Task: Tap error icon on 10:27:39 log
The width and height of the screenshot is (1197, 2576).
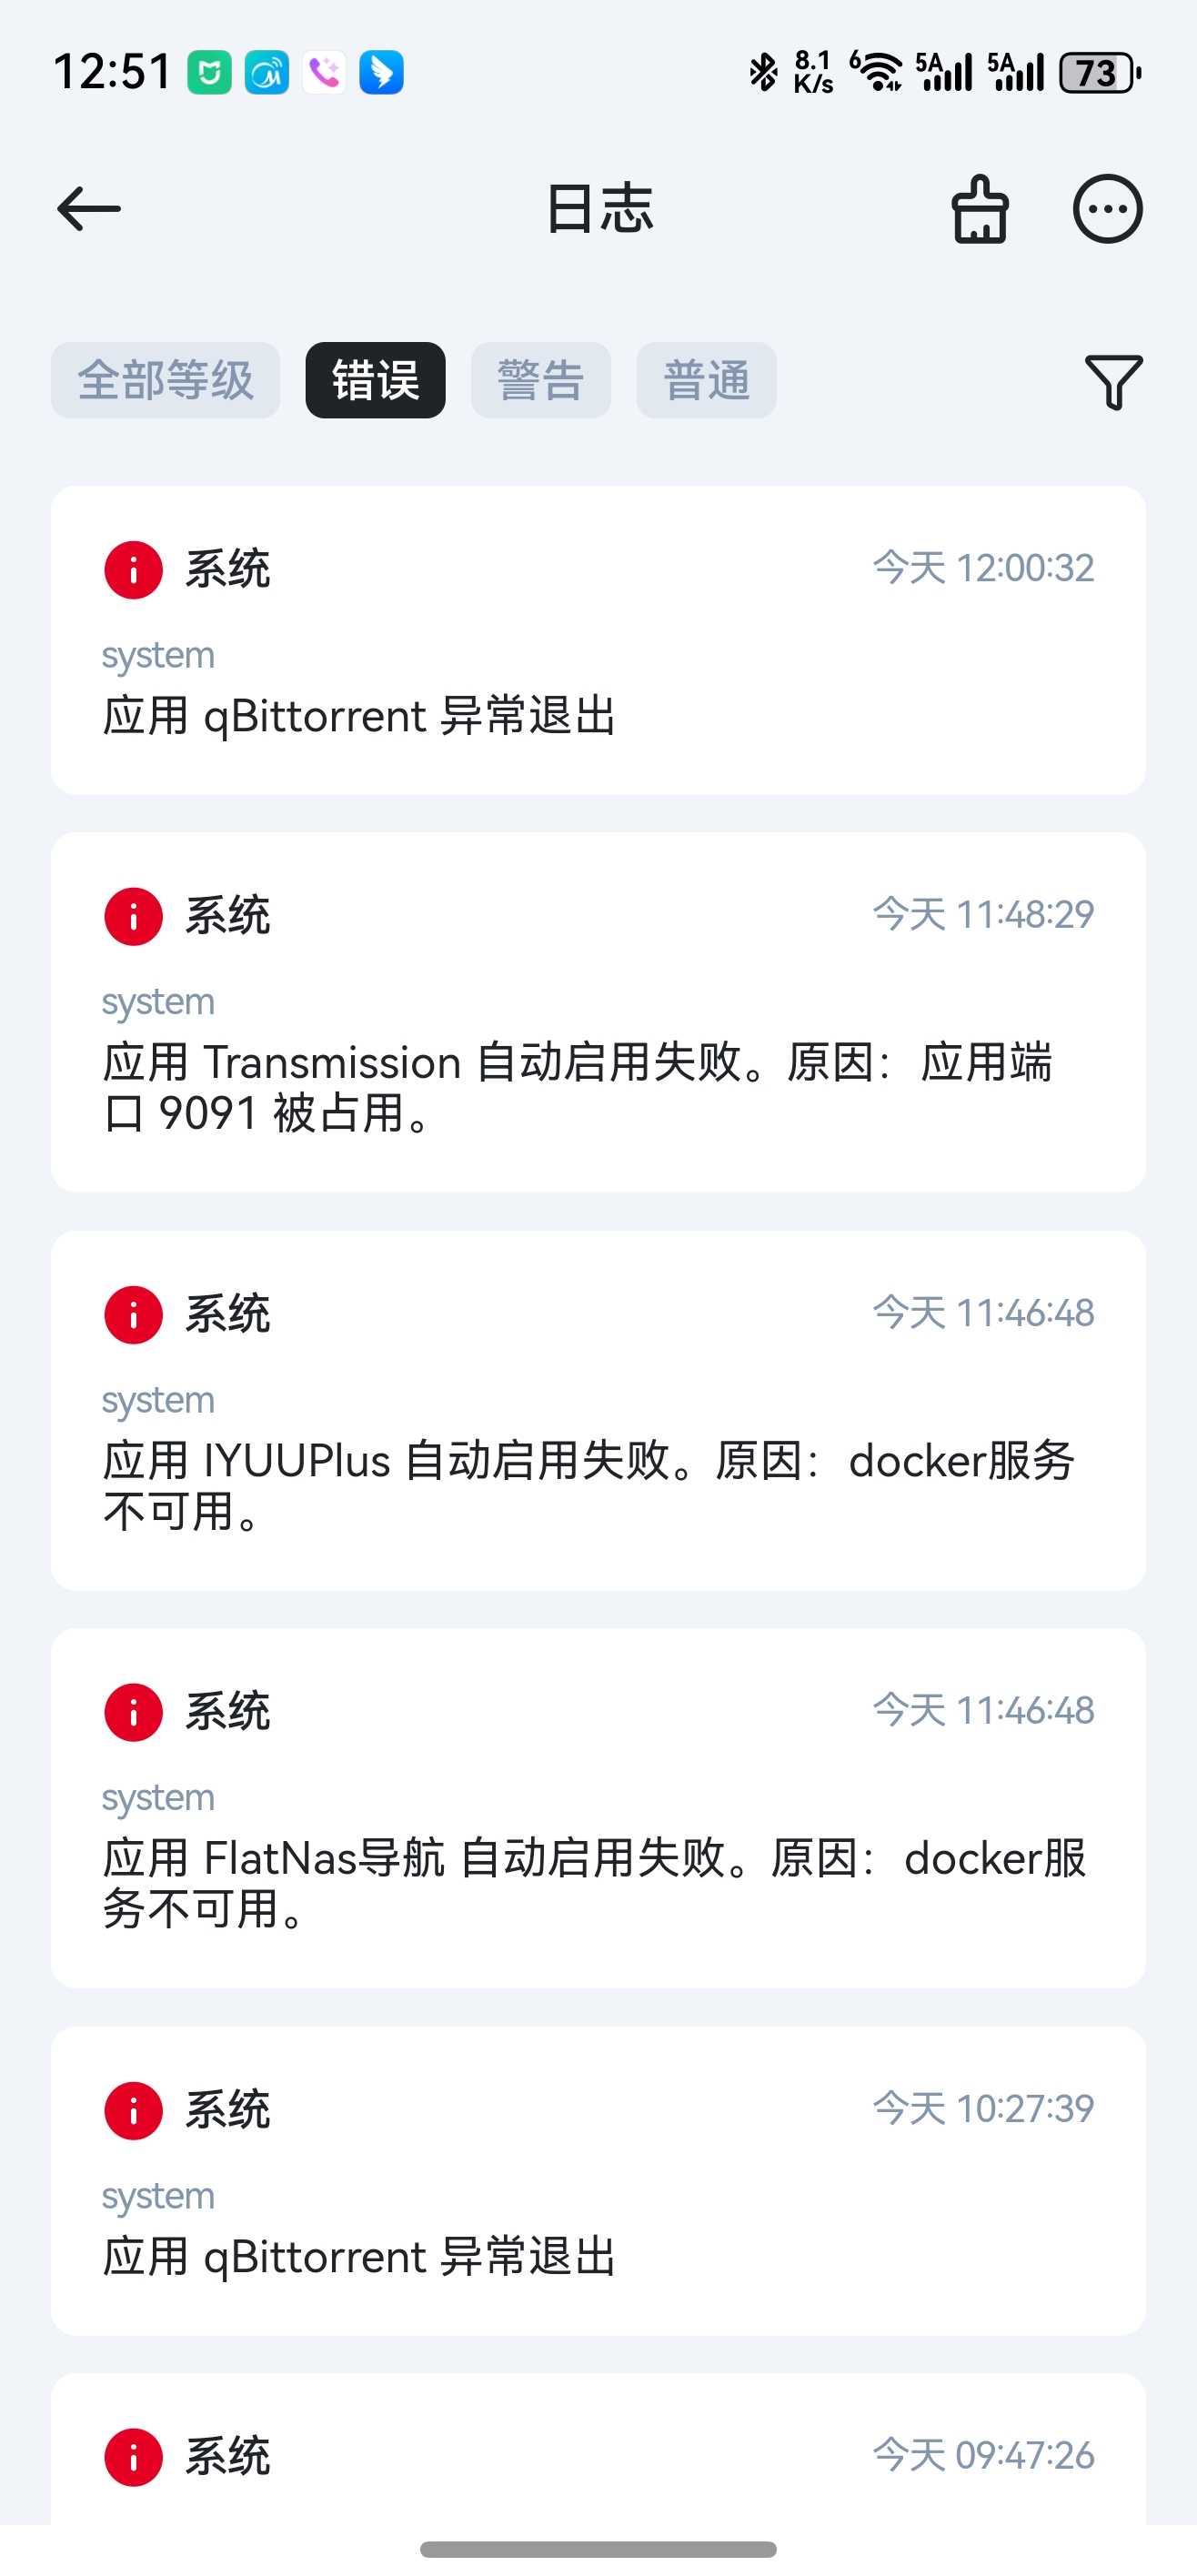Action: 134,2110
